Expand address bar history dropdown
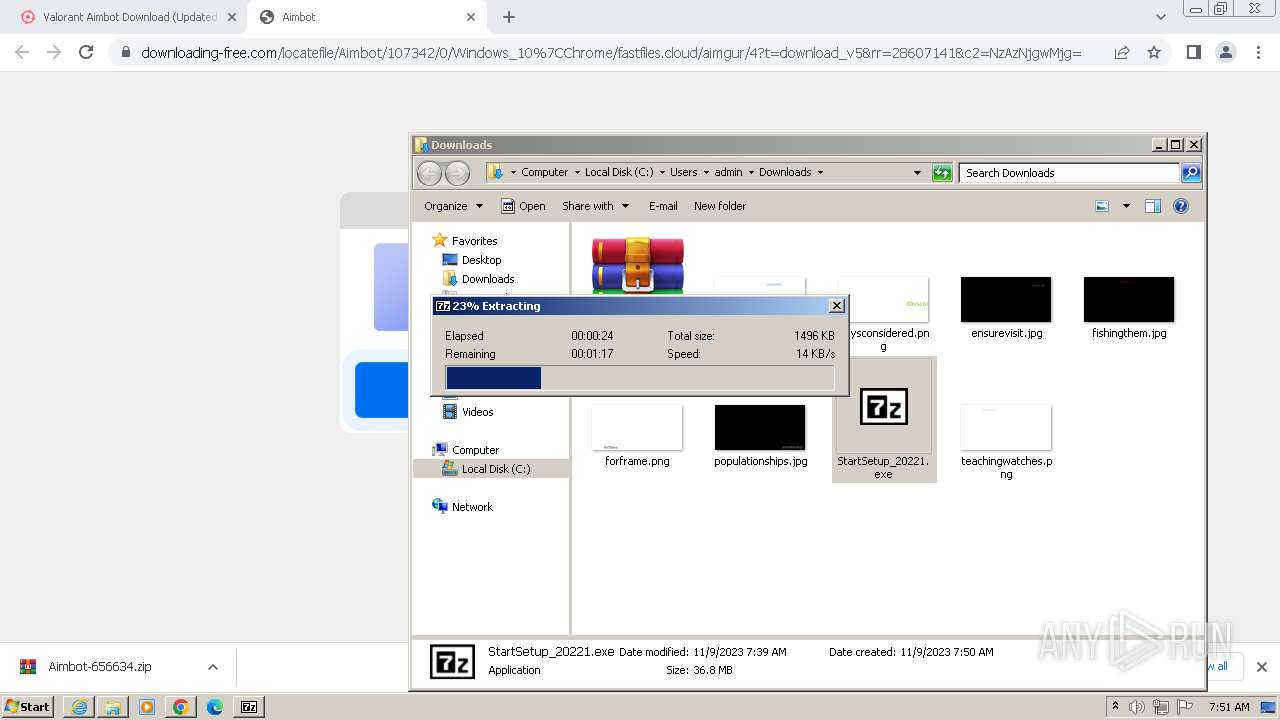The image size is (1280, 720). pyautogui.click(x=917, y=173)
